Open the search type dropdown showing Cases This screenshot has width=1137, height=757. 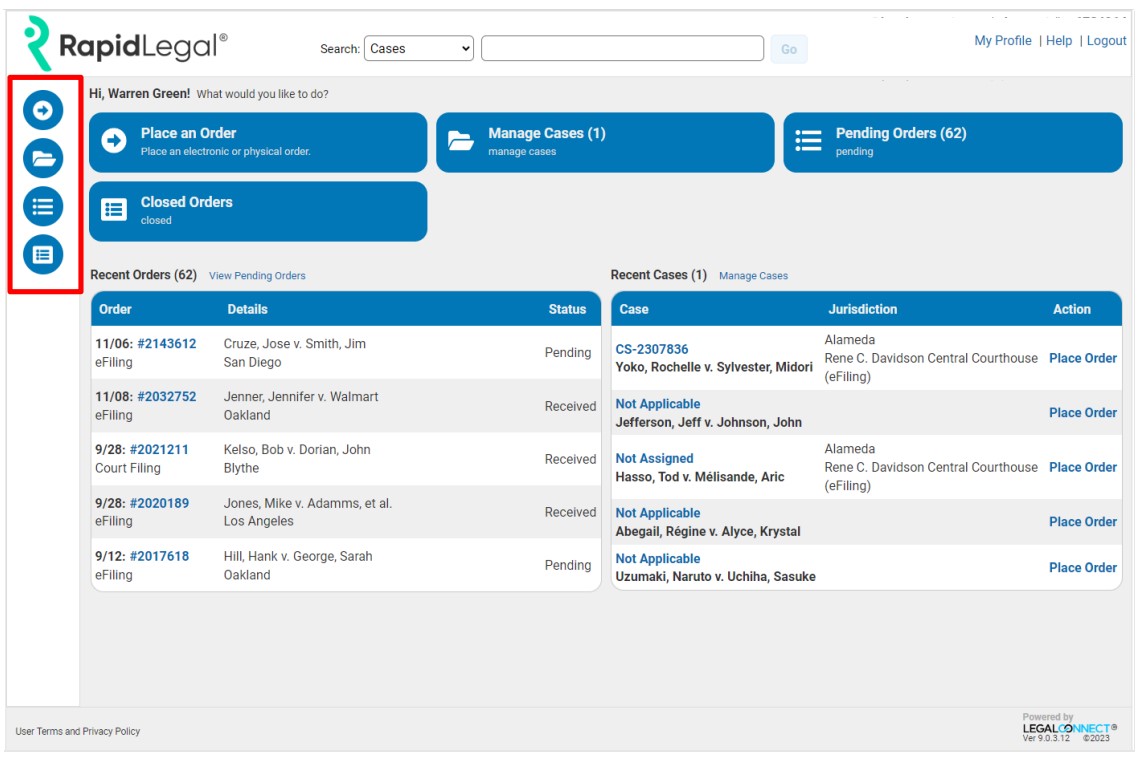coord(419,49)
